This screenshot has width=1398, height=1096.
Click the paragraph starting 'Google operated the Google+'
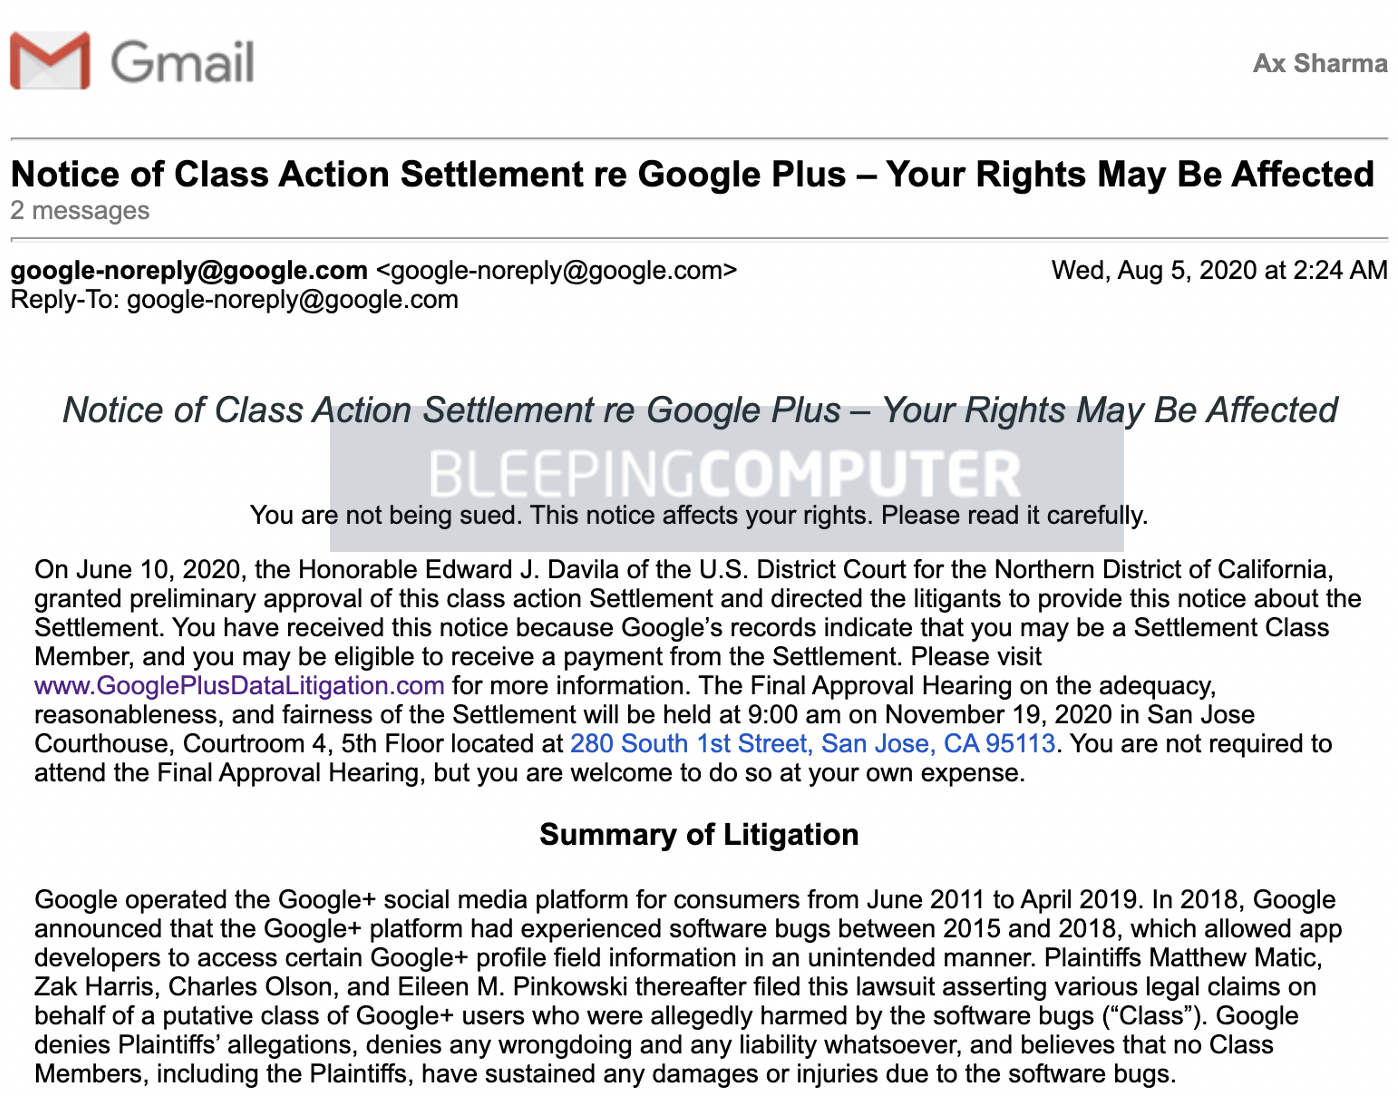[x=688, y=987]
